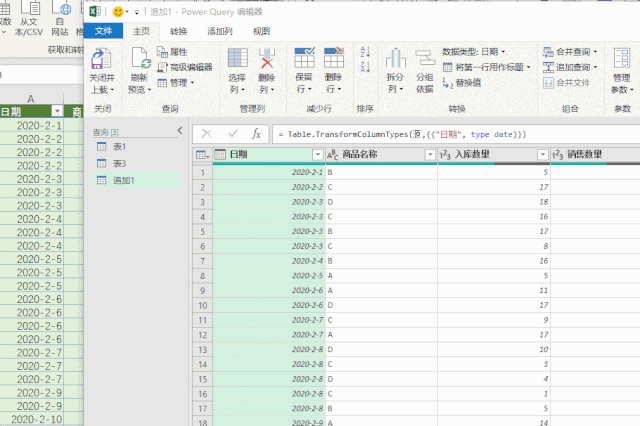The width and height of the screenshot is (640, 426).
Task: Click the Close & Load icon
Action: 101,58
